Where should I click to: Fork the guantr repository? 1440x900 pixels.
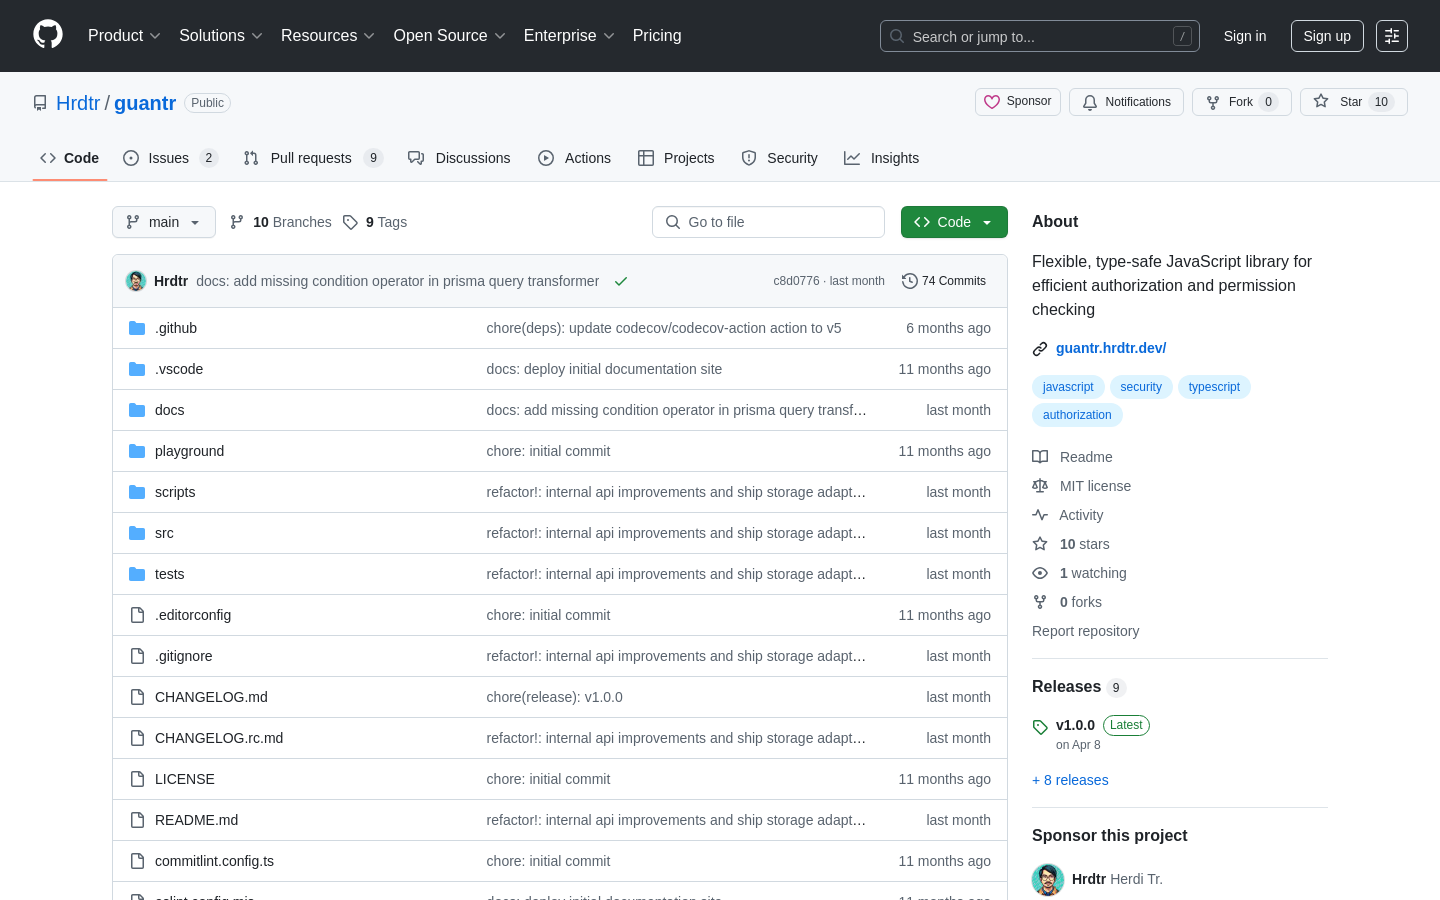pyautogui.click(x=1242, y=102)
